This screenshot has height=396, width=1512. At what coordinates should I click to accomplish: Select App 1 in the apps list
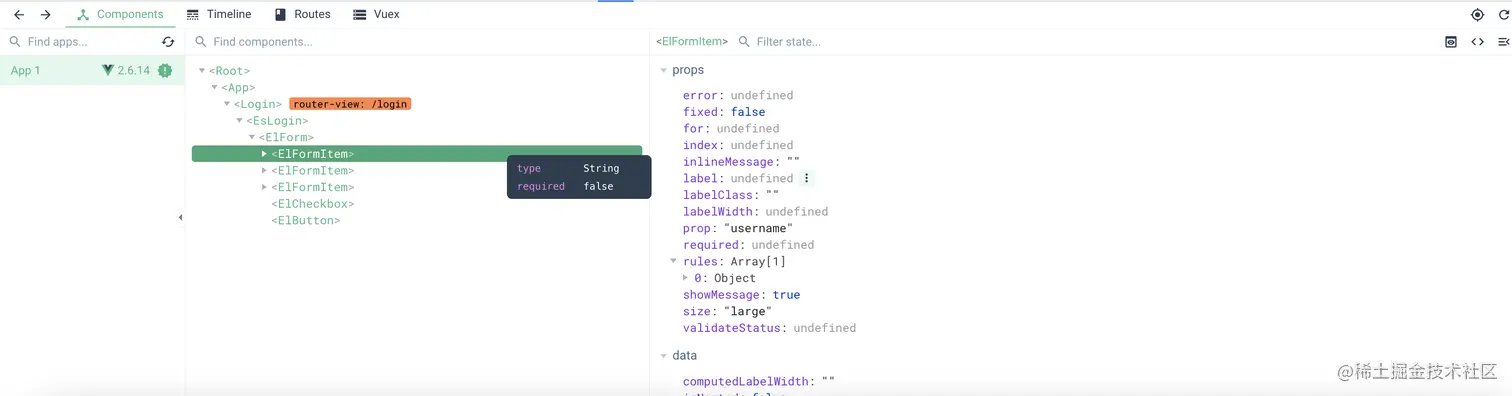click(x=92, y=70)
